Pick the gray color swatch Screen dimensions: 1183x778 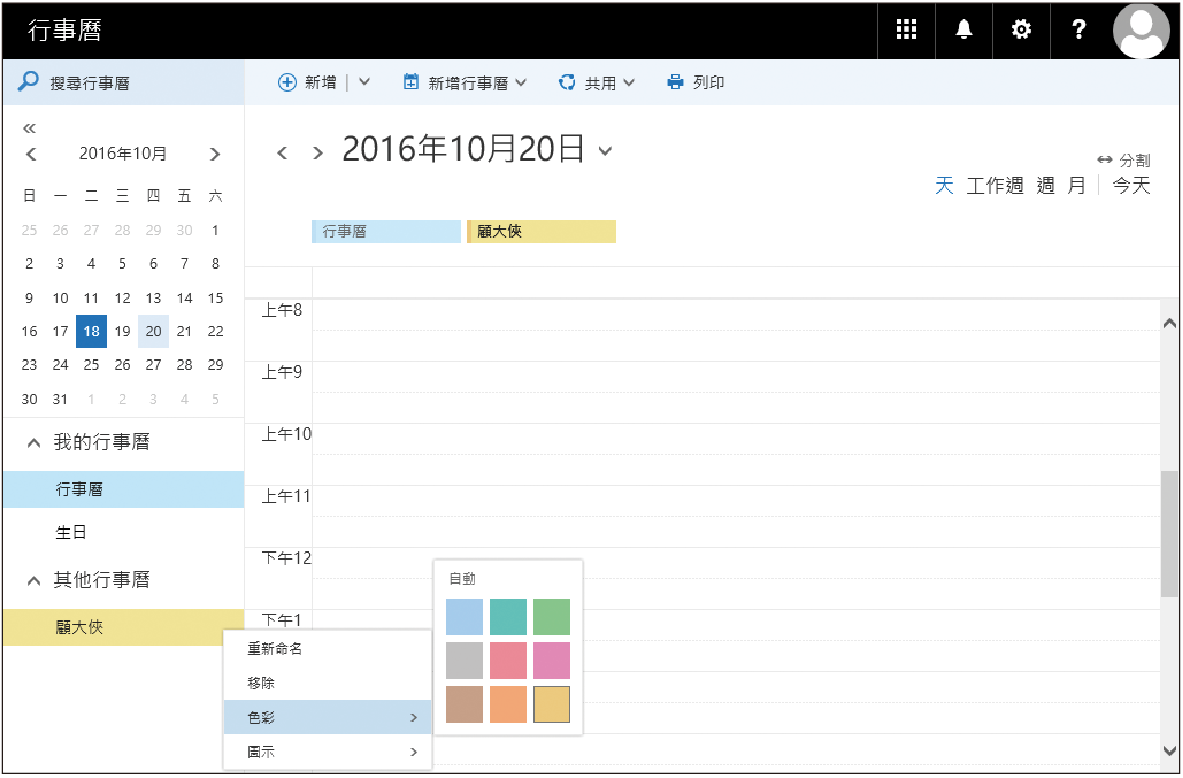coord(465,660)
